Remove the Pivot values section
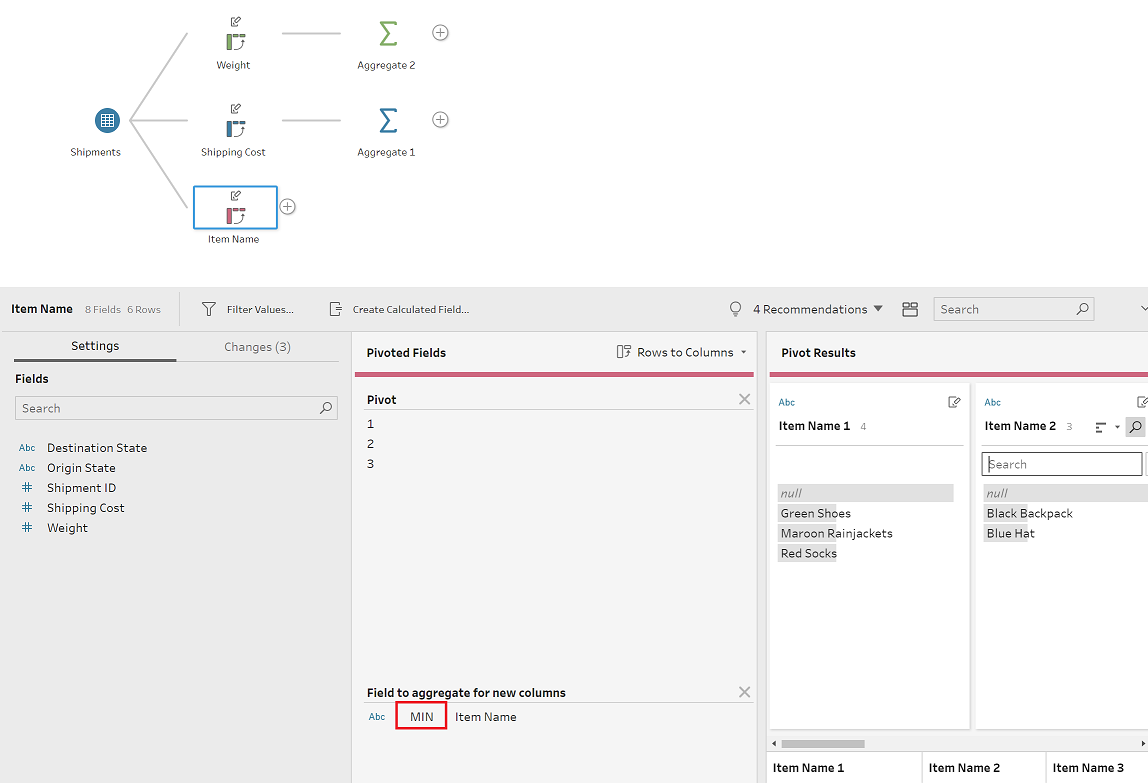Image resolution: width=1148 pixels, height=783 pixels. [745, 399]
